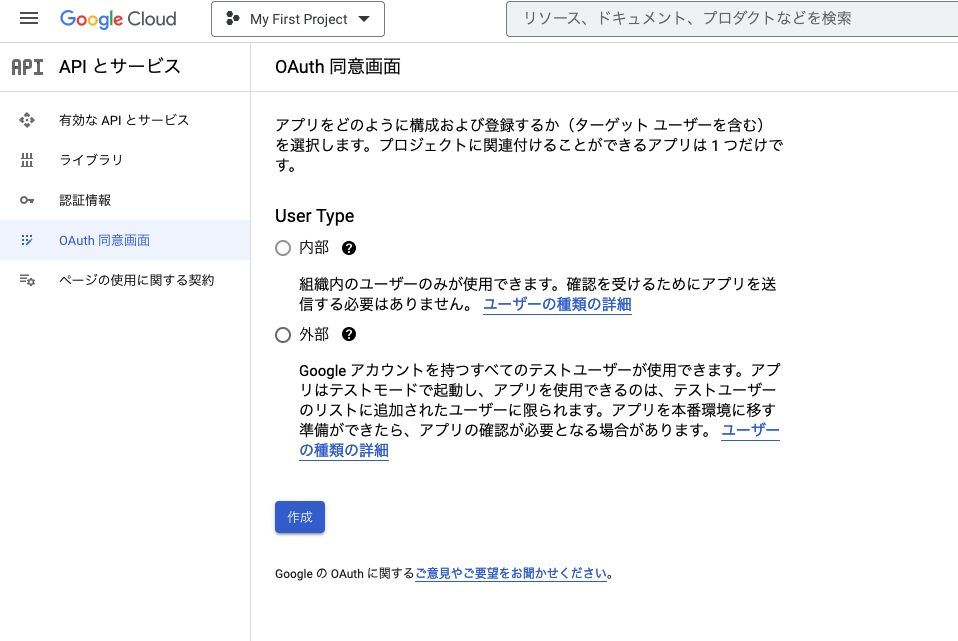The width and height of the screenshot is (958, 641).
Task: Select the 外部 user type radio button
Action: click(282, 334)
